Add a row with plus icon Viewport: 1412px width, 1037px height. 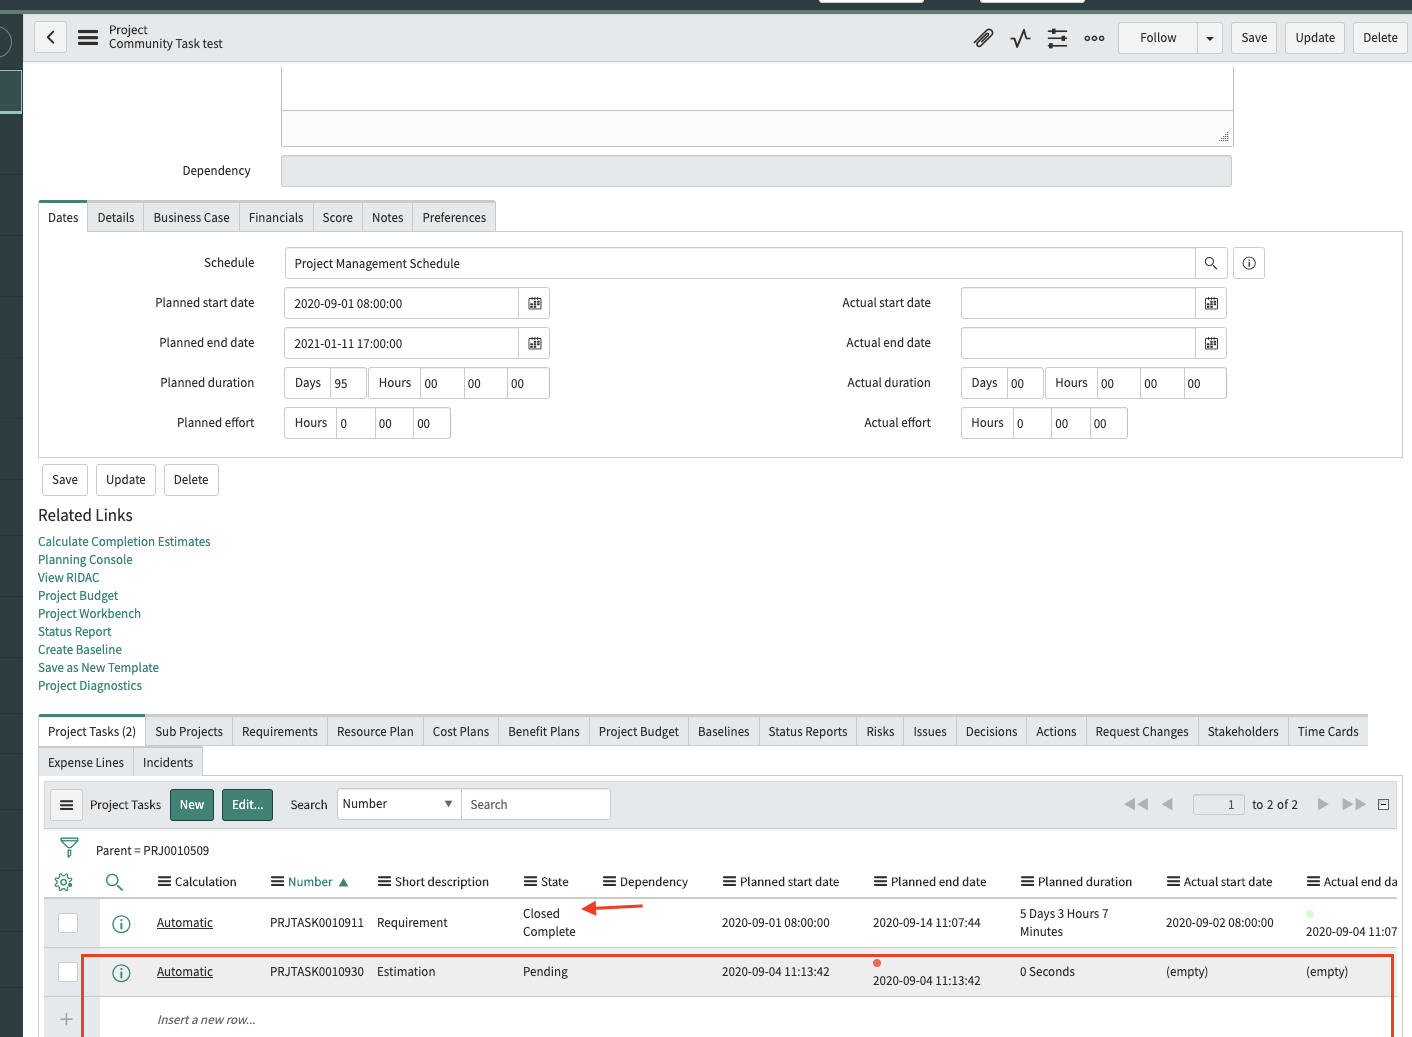click(x=66, y=1019)
